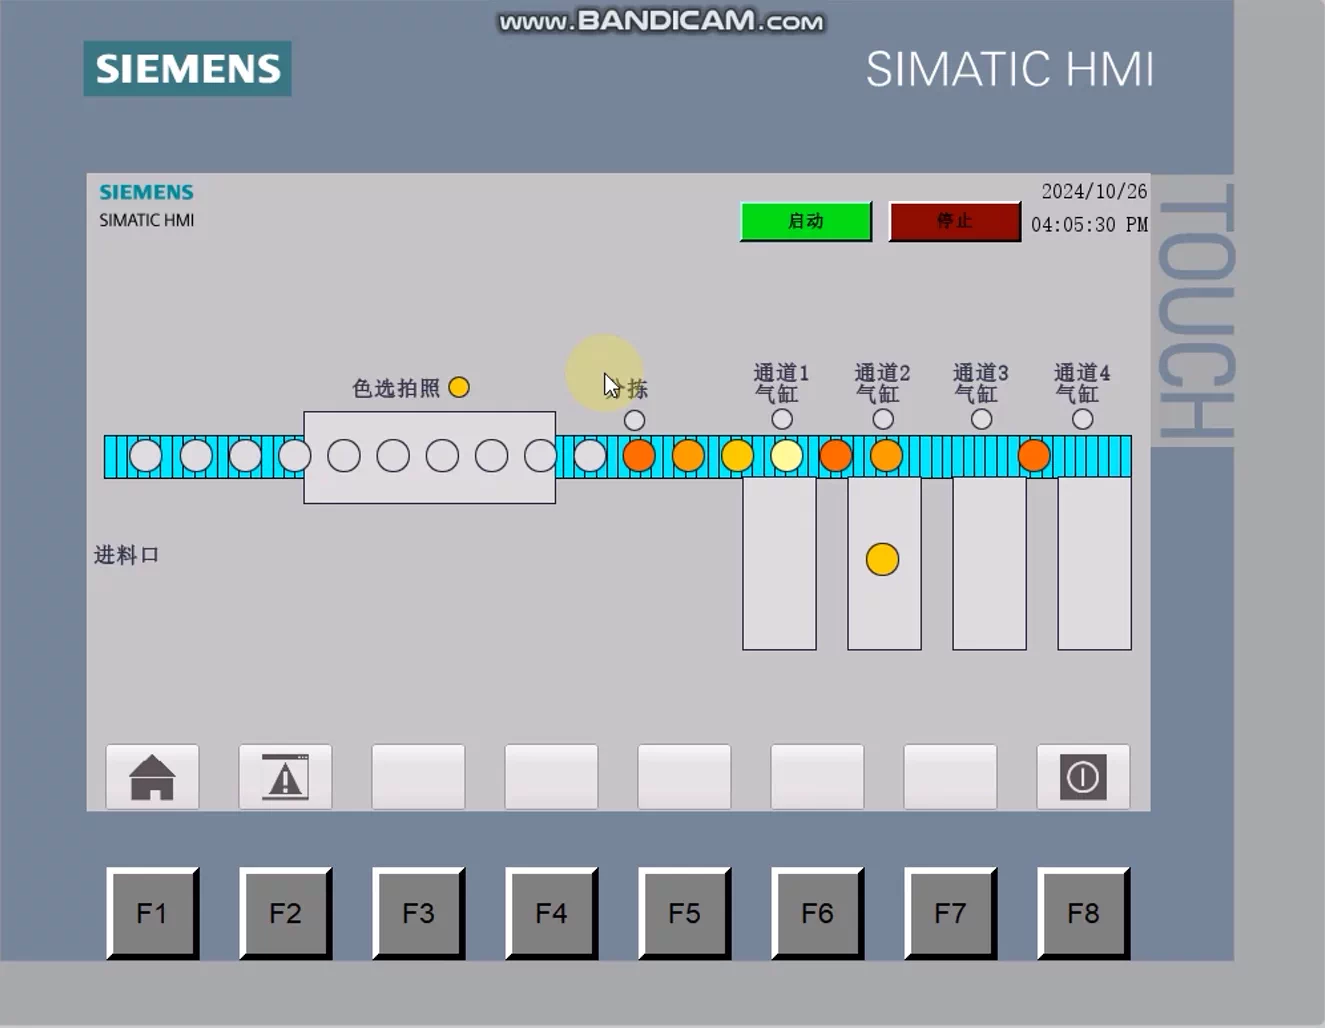Image resolution: width=1325 pixels, height=1028 pixels.
Task: Click the pale yellow ball on the conveyor
Action: (x=787, y=456)
